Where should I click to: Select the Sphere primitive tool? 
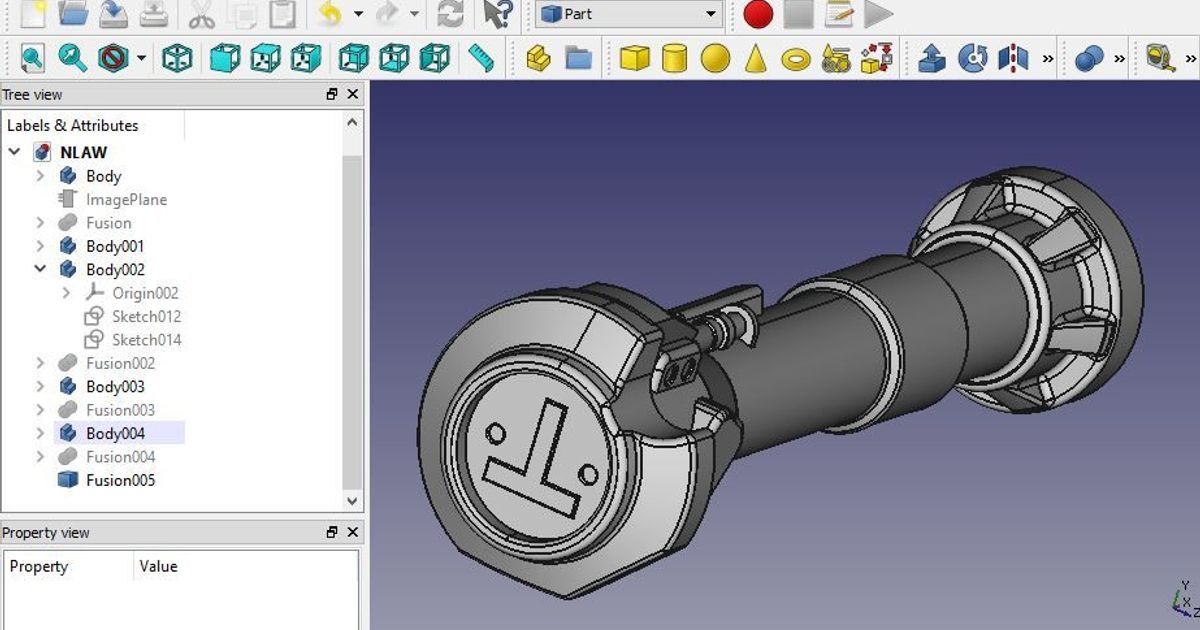[716, 57]
